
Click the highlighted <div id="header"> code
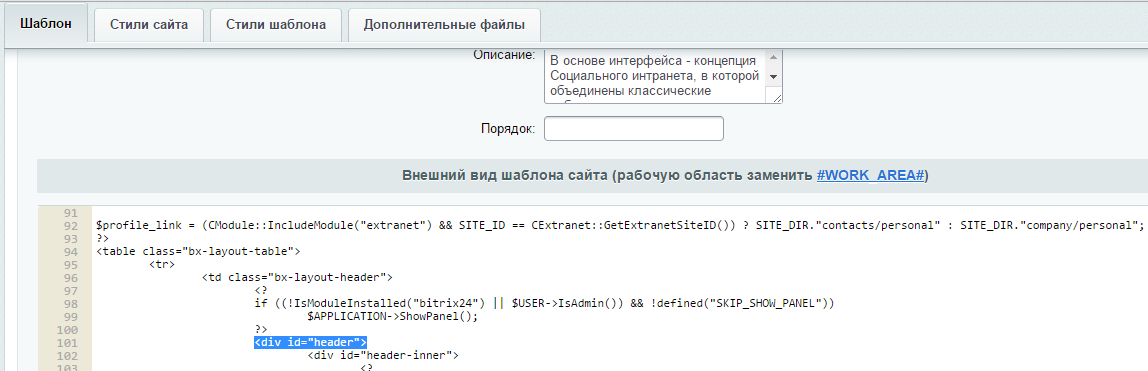point(310,342)
